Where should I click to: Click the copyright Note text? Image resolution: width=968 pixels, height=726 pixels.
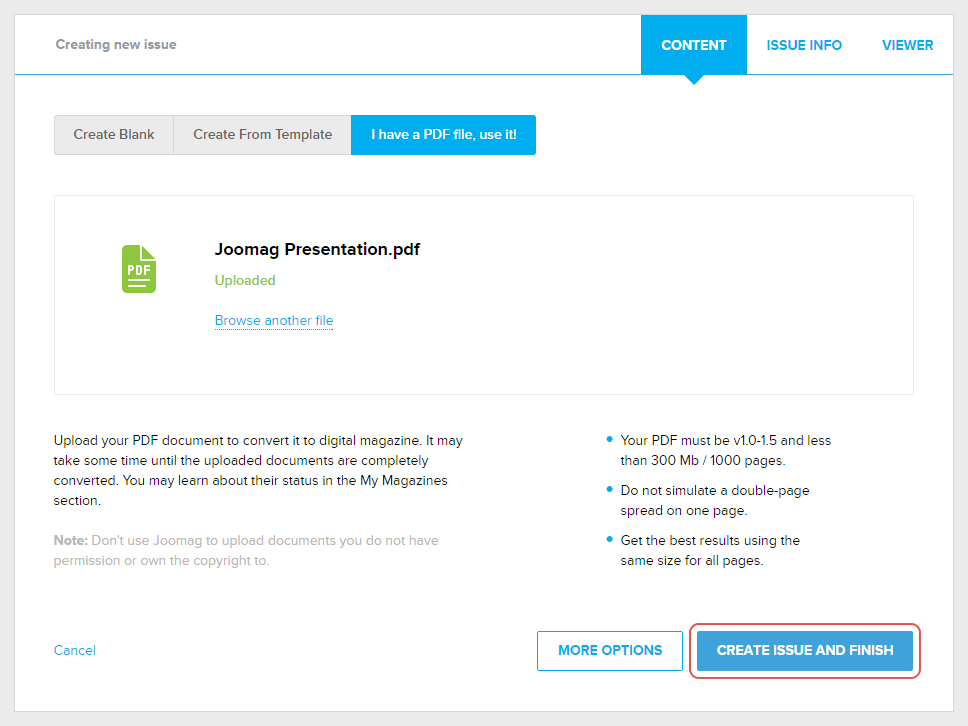[246, 550]
